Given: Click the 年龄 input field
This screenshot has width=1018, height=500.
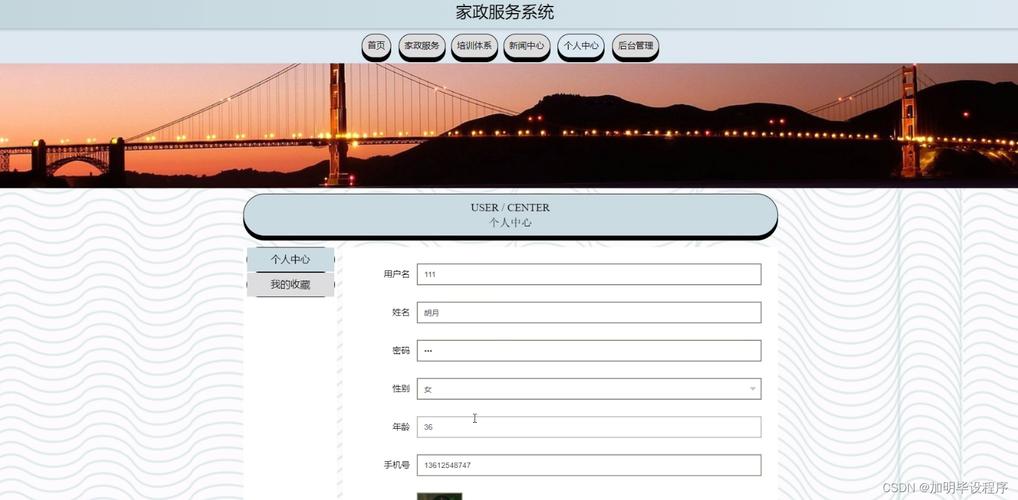Looking at the screenshot, I should pyautogui.click(x=588, y=427).
